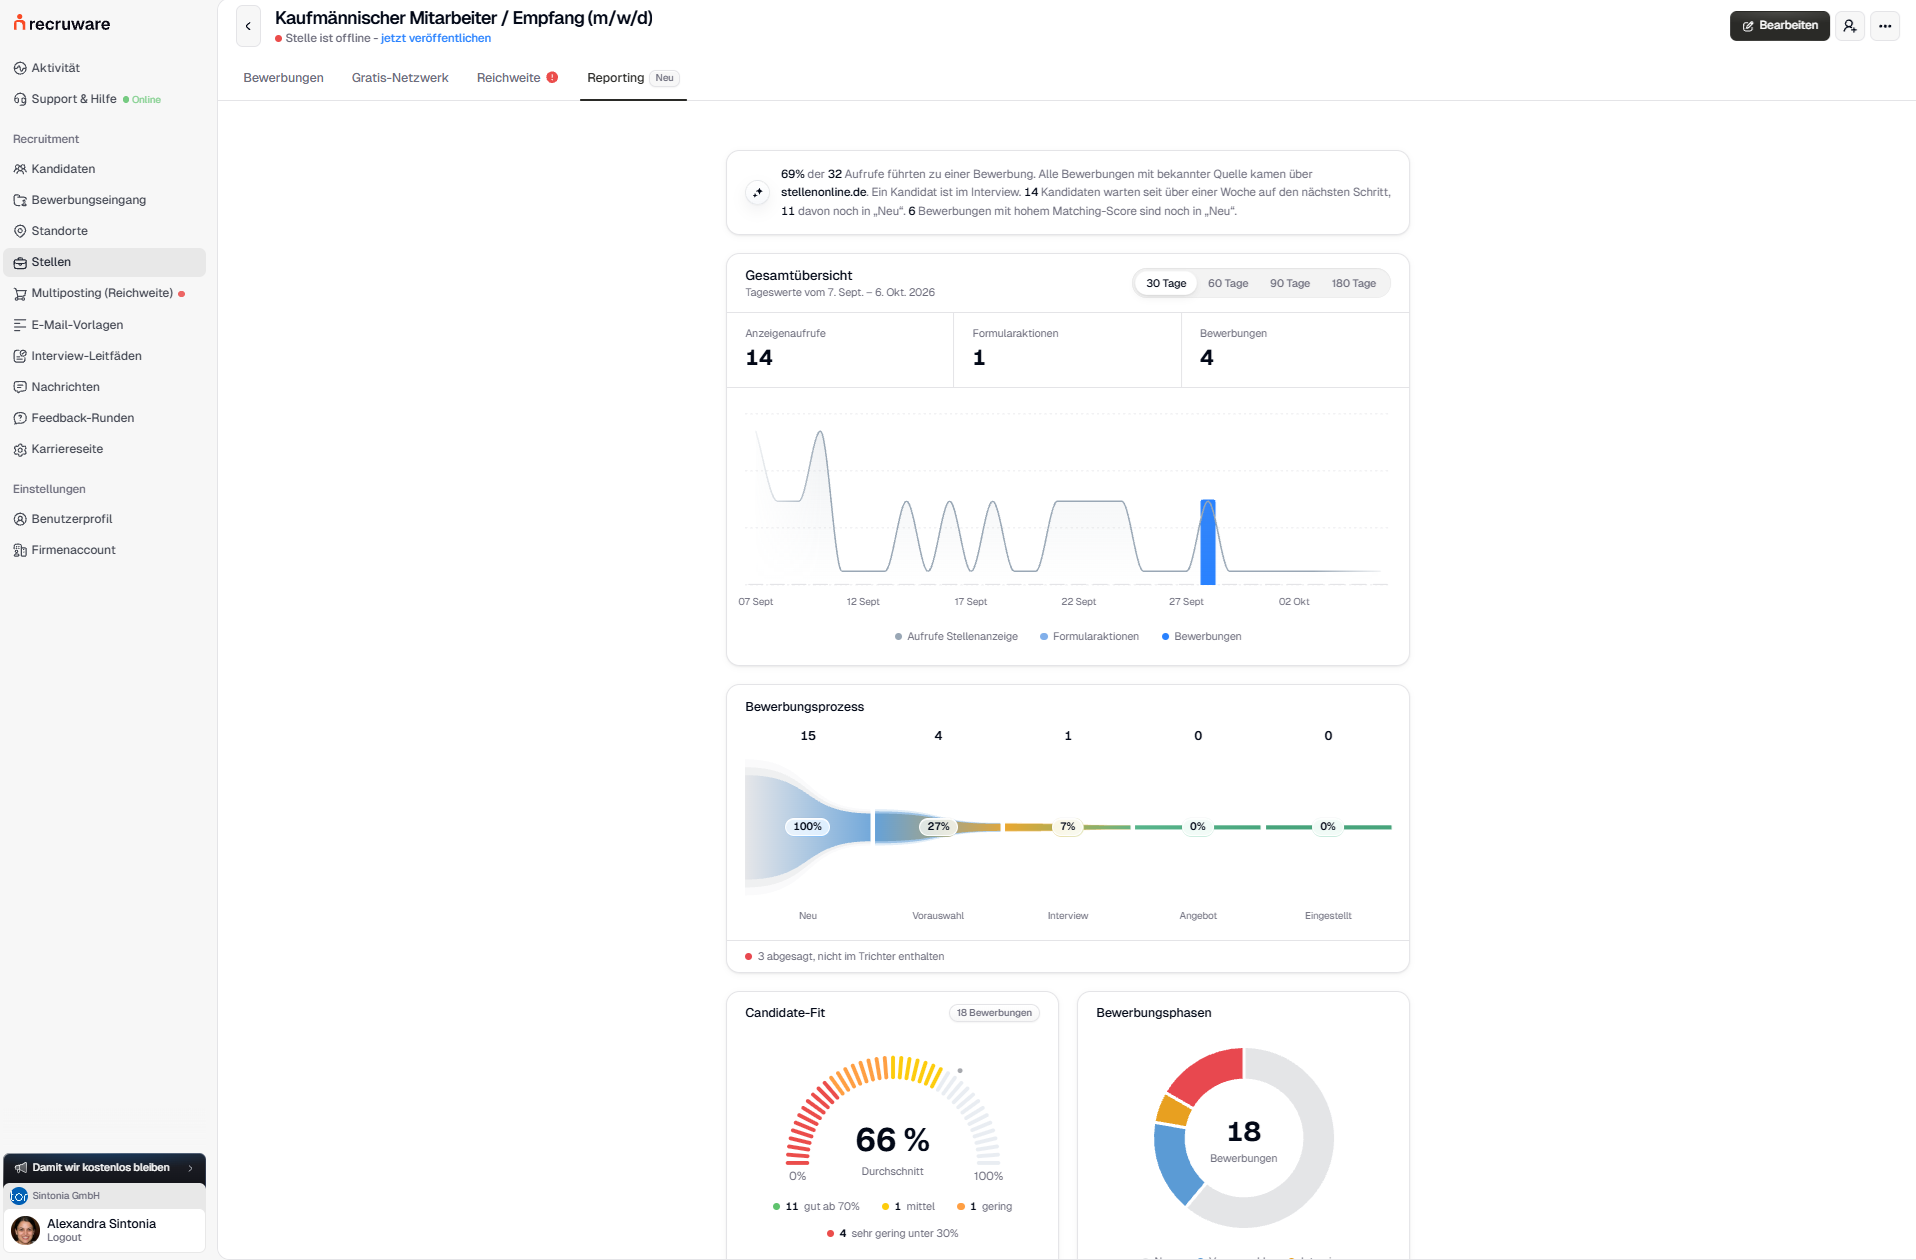Click the Sintonia GmbH company entry
Screen dimensions: 1916x1260
pyautogui.click(x=104, y=1196)
